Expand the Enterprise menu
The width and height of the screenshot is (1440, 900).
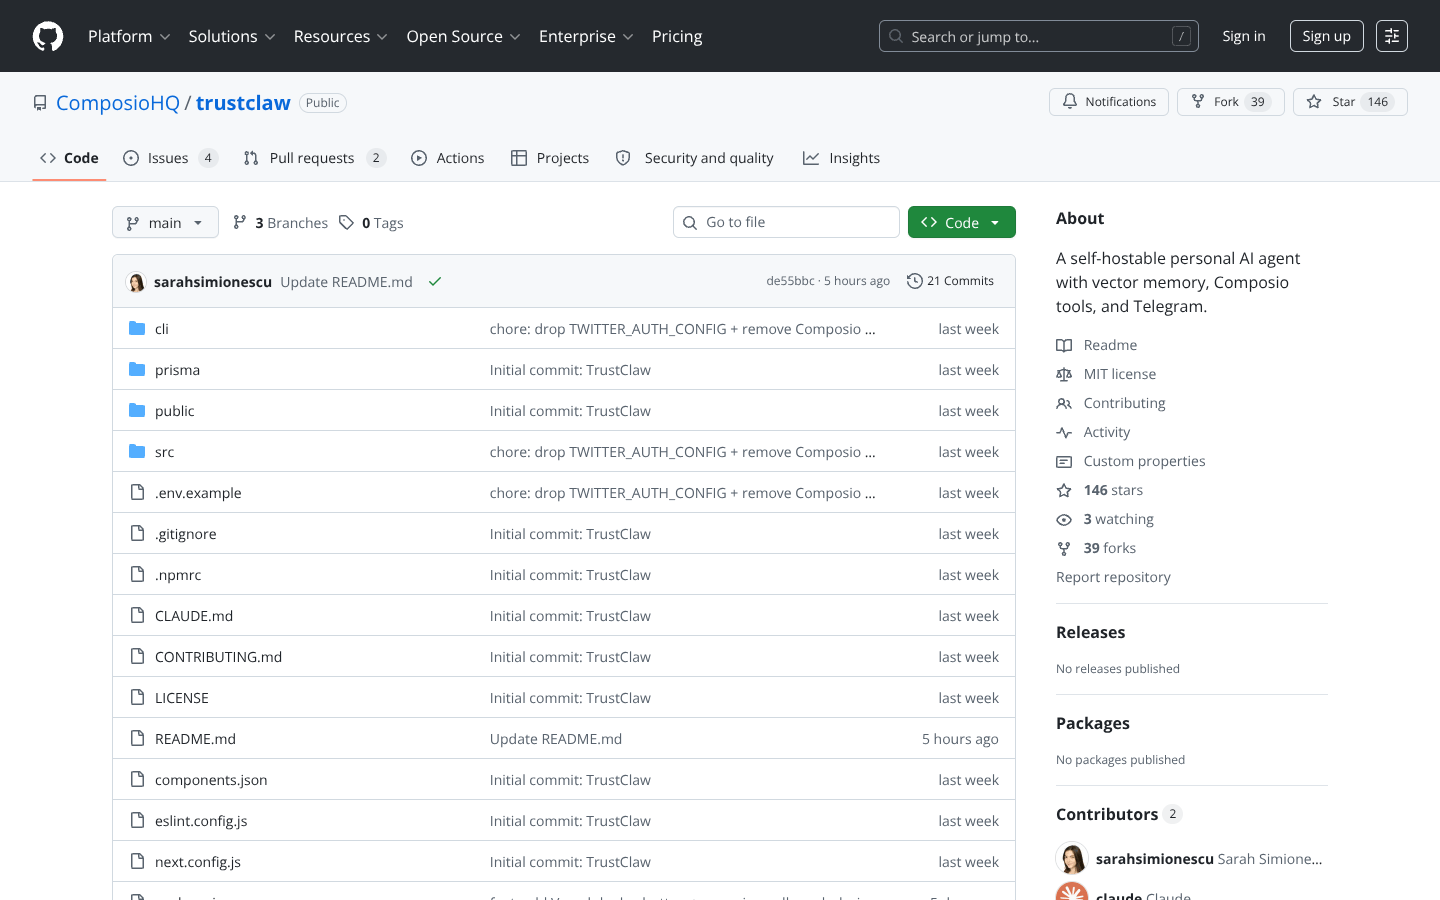coord(586,36)
